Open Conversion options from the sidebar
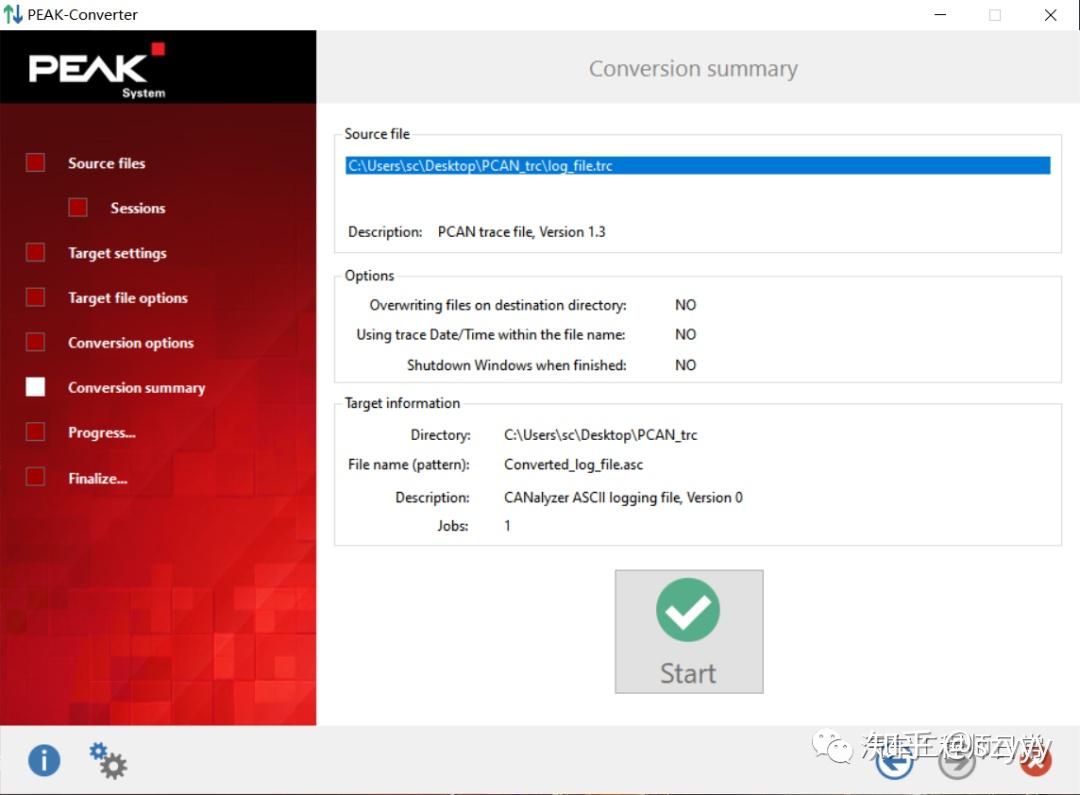The image size is (1080, 795). 131,342
